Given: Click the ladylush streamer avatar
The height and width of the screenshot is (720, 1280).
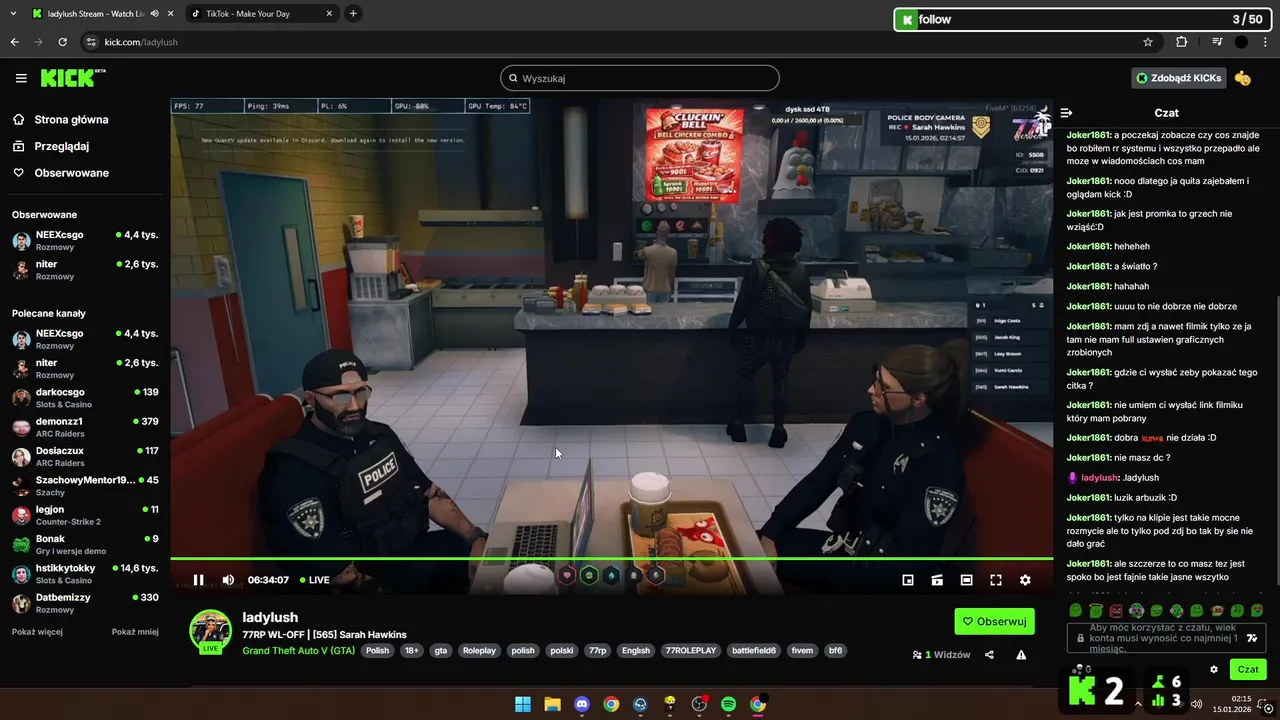Looking at the screenshot, I should point(211,630).
